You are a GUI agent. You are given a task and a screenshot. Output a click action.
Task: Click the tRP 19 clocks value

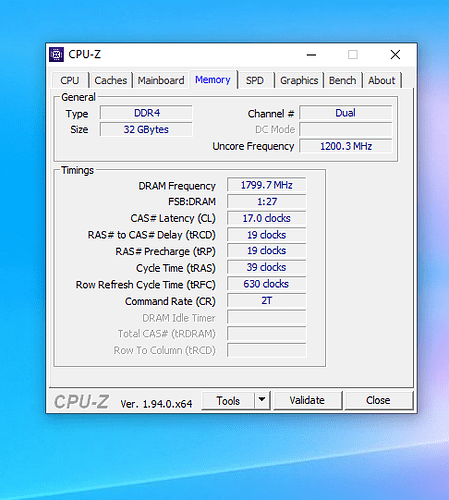(267, 251)
